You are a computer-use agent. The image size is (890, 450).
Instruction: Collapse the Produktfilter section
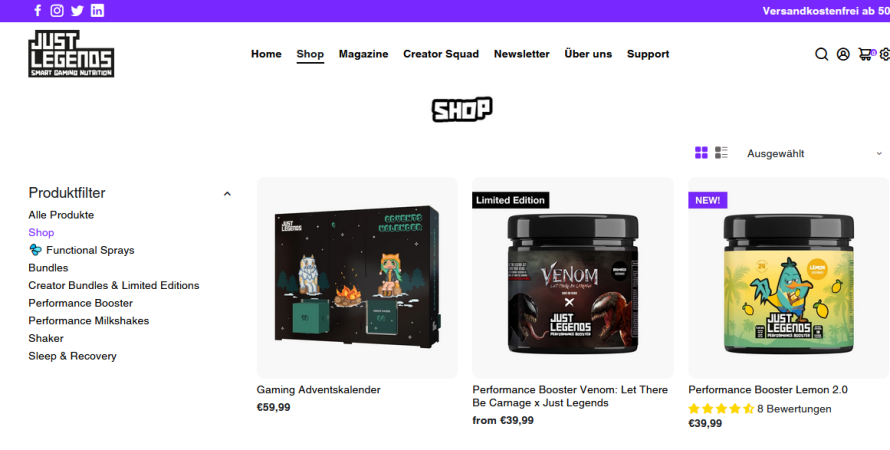point(227,194)
